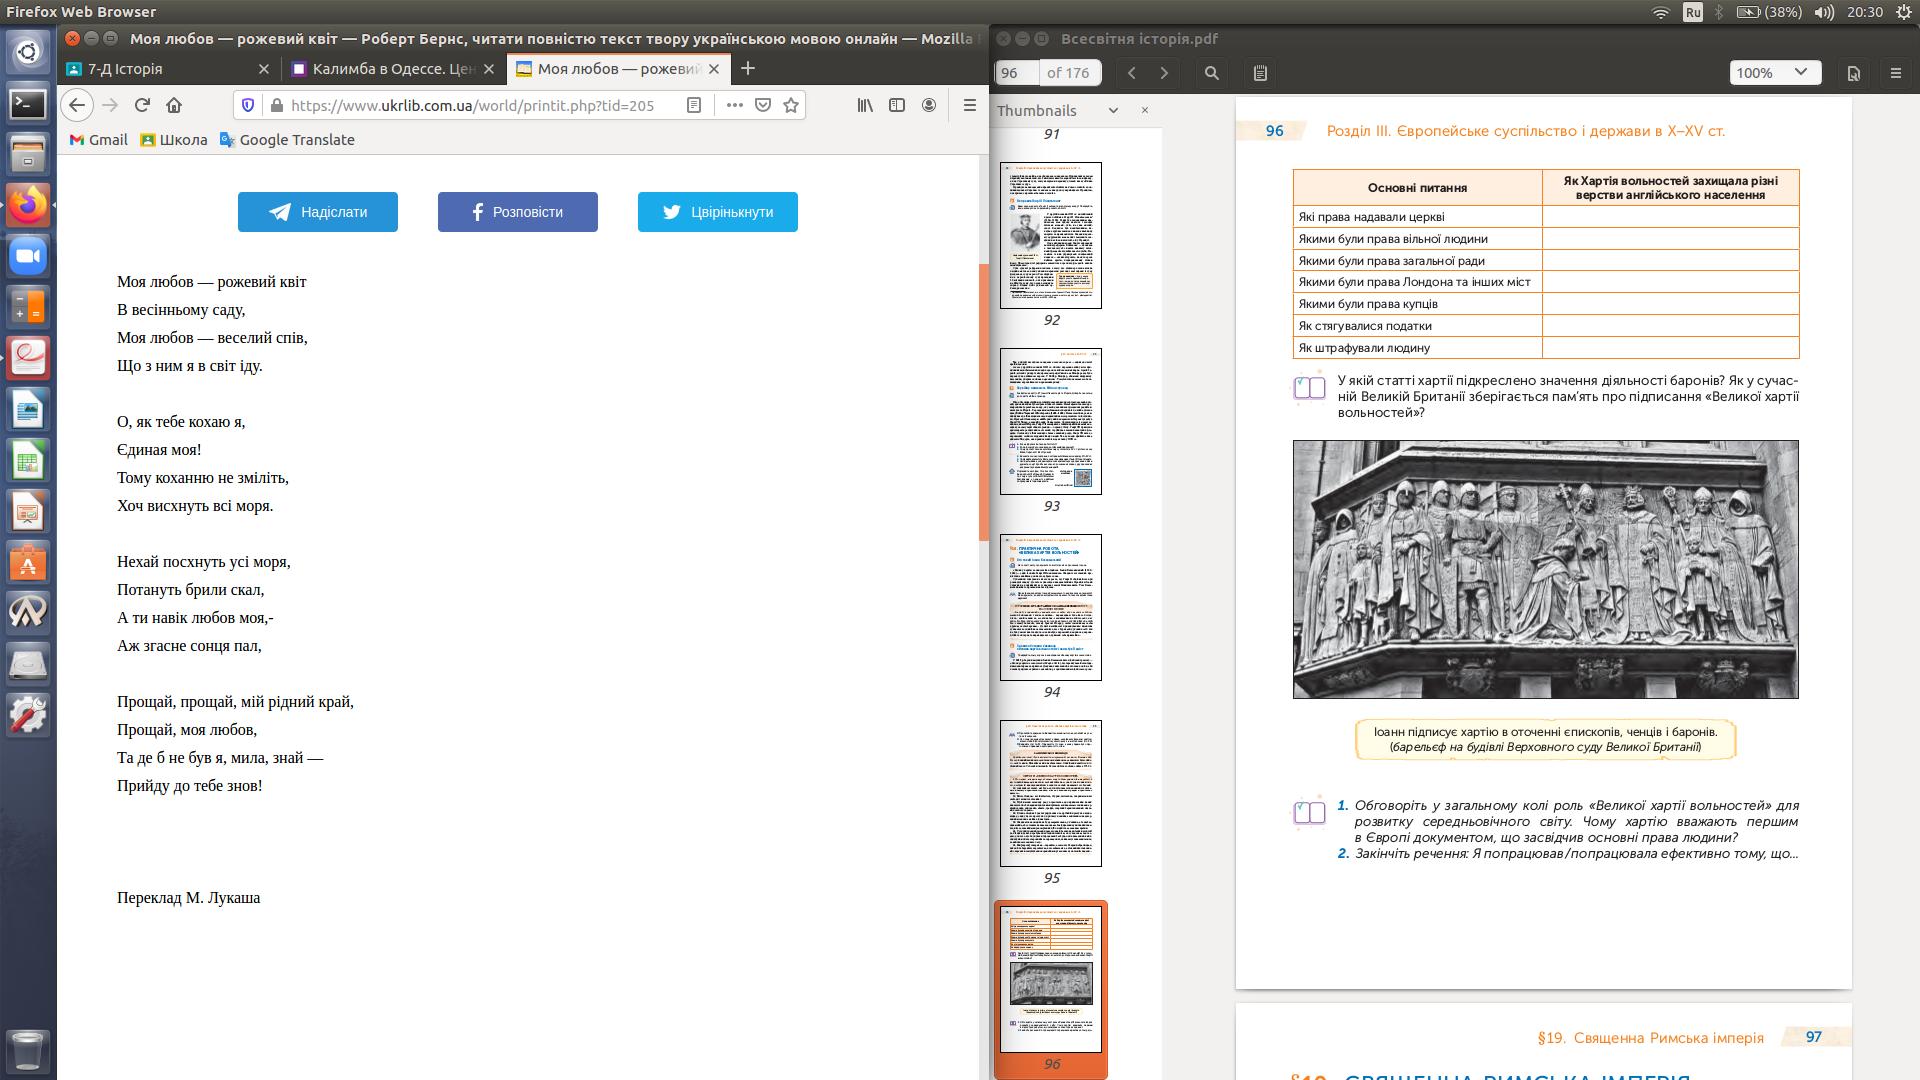The image size is (1920, 1080).
Task: Click the Надіслати Telegram button
Action: 318,212
